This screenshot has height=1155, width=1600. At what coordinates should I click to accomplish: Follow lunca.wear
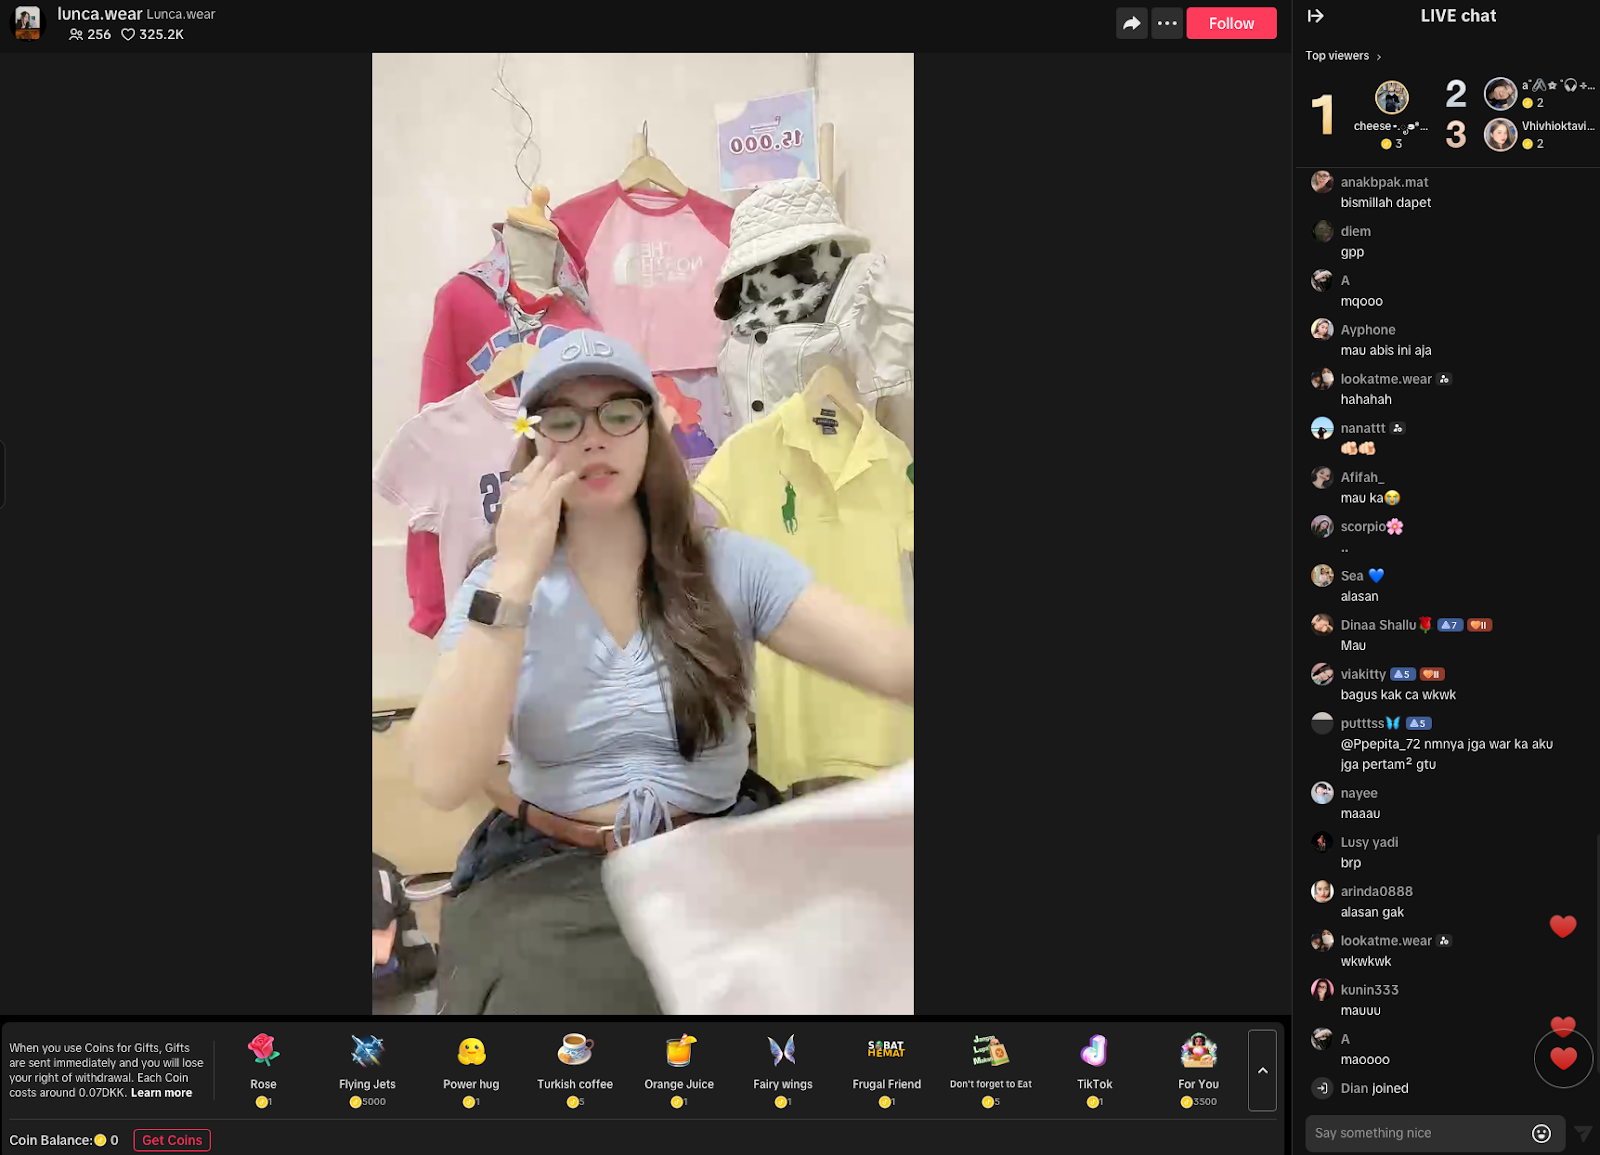tap(1231, 22)
